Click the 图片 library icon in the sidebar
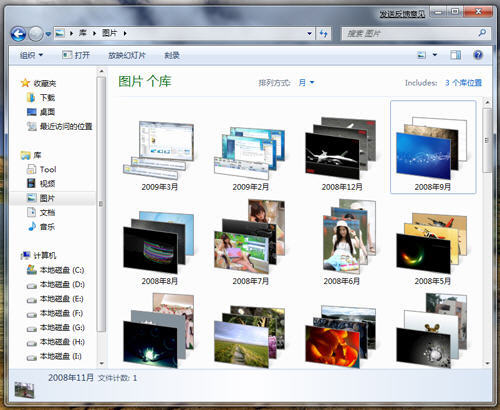This screenshot has width=500, height=410. (x=31, y=198)
